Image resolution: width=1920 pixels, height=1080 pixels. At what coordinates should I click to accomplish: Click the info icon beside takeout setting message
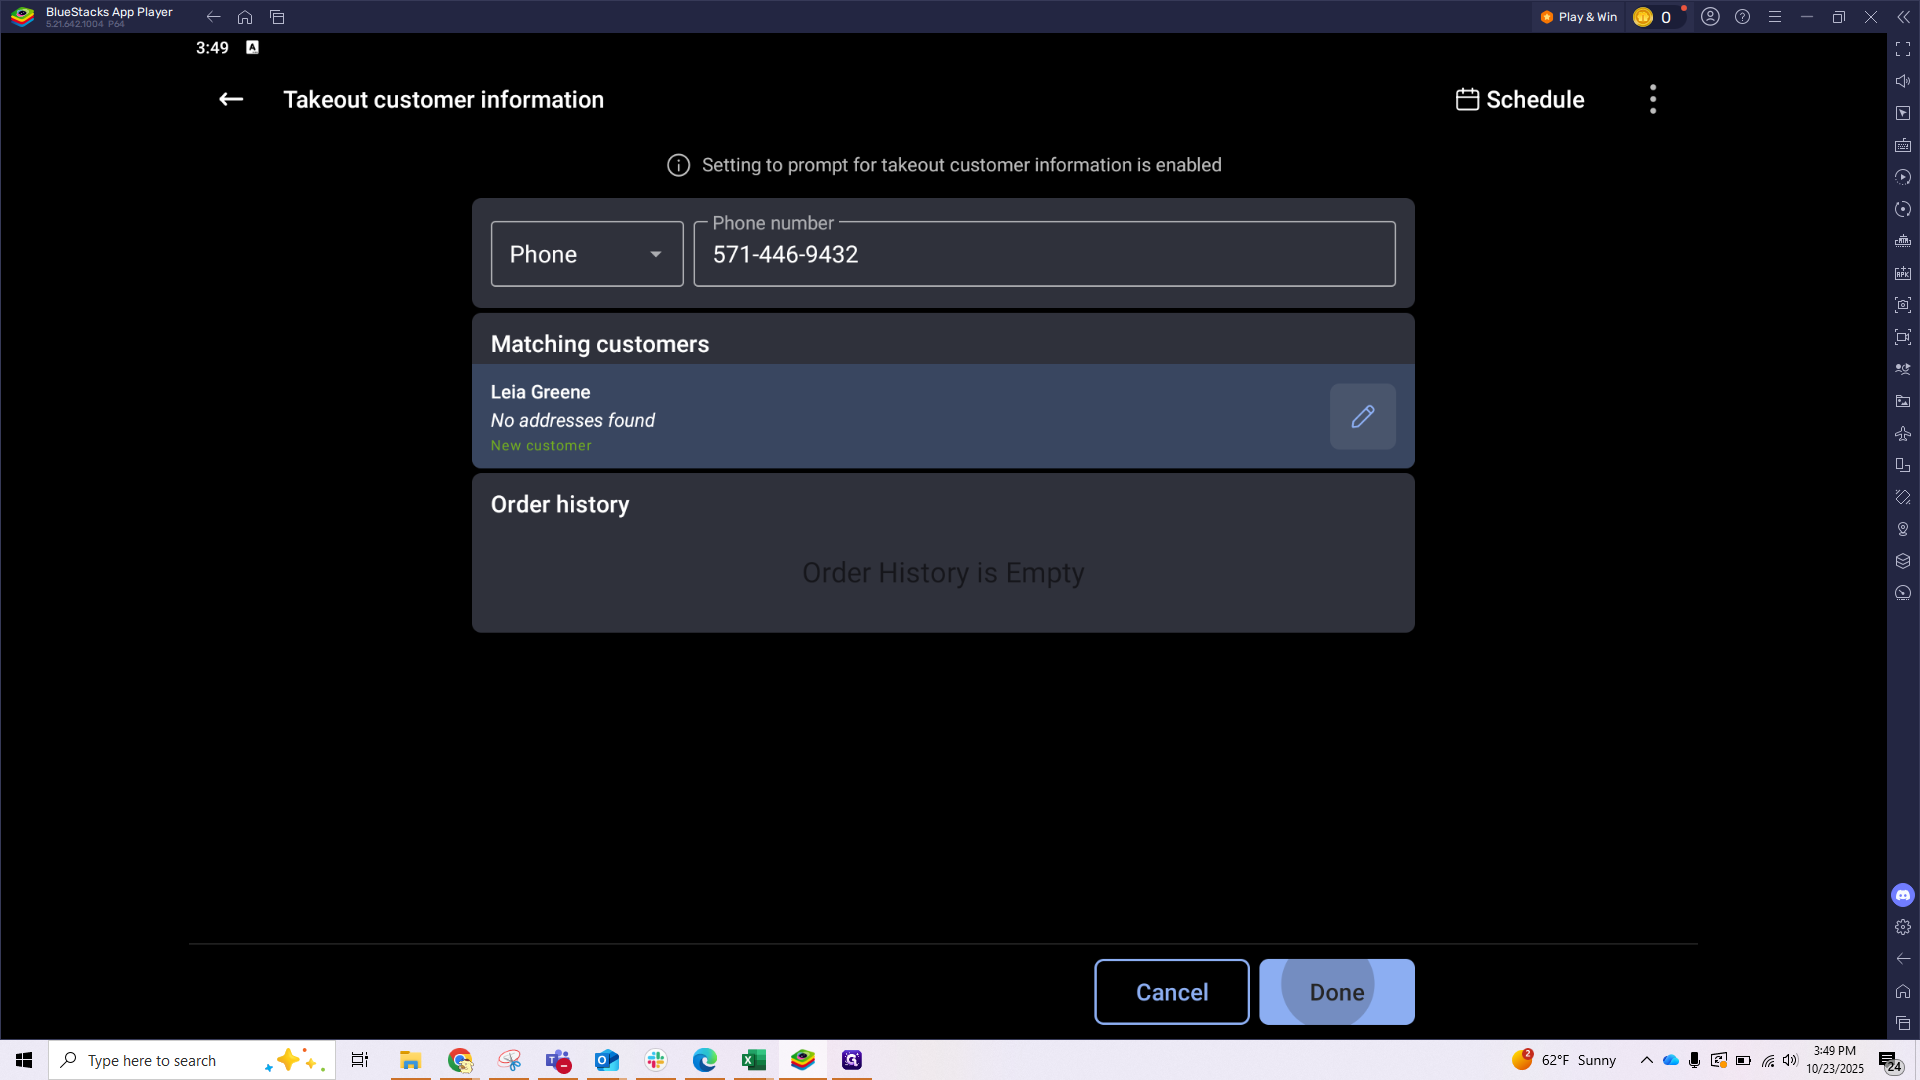(x=678, y=165)
